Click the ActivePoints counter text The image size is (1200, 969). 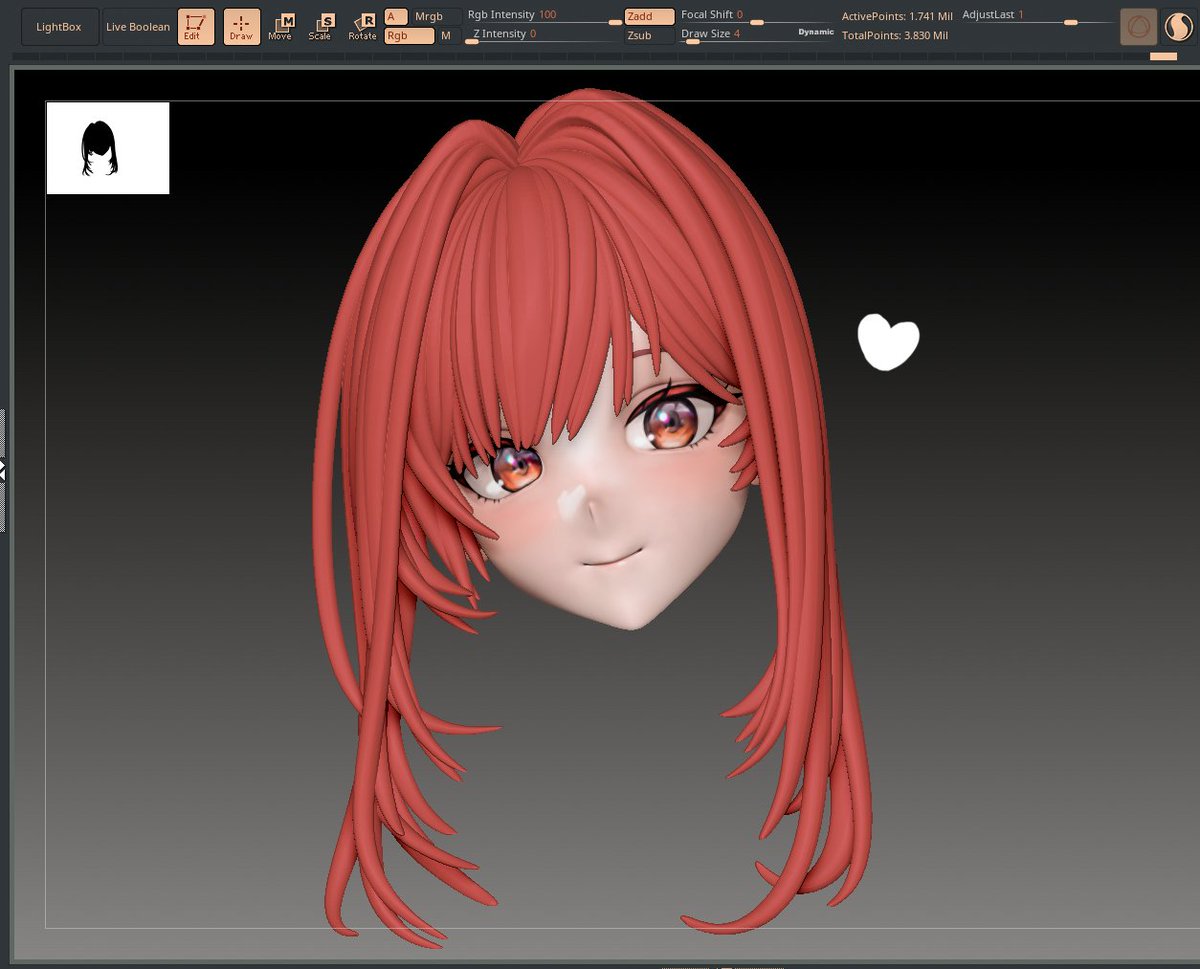pyautogui.click(x=898, y=16)
